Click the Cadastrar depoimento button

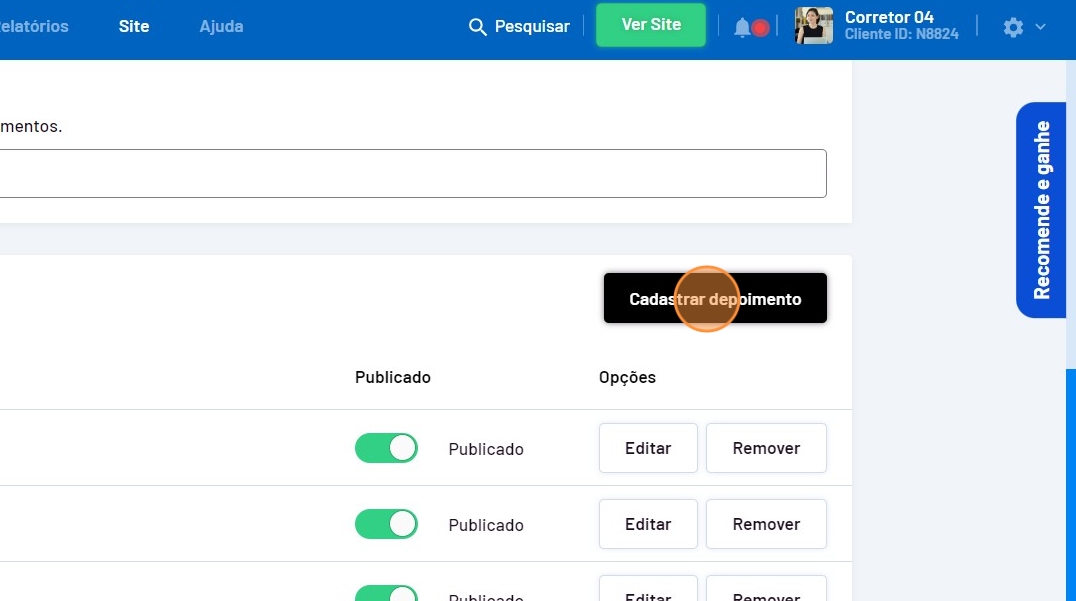pyautogui.click(x=715, y=298)
